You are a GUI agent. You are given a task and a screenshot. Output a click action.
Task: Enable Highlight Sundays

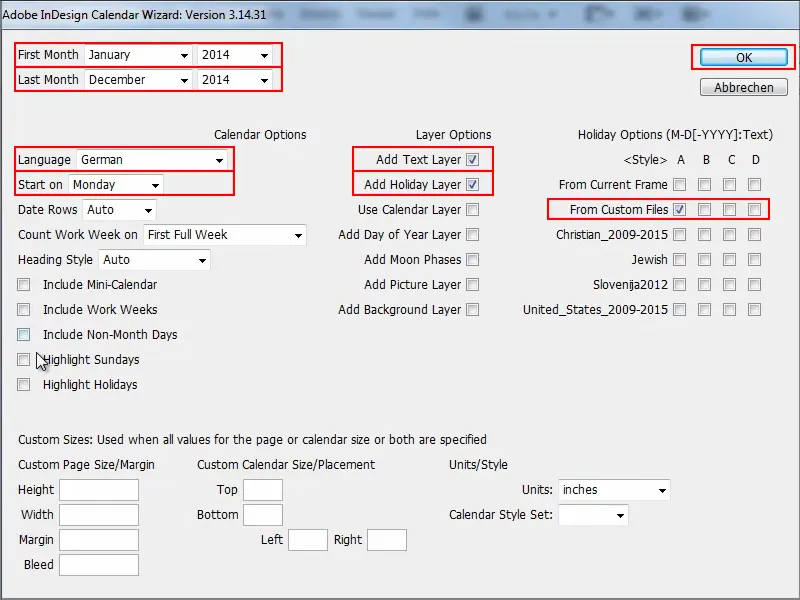[x=23, y=360]
